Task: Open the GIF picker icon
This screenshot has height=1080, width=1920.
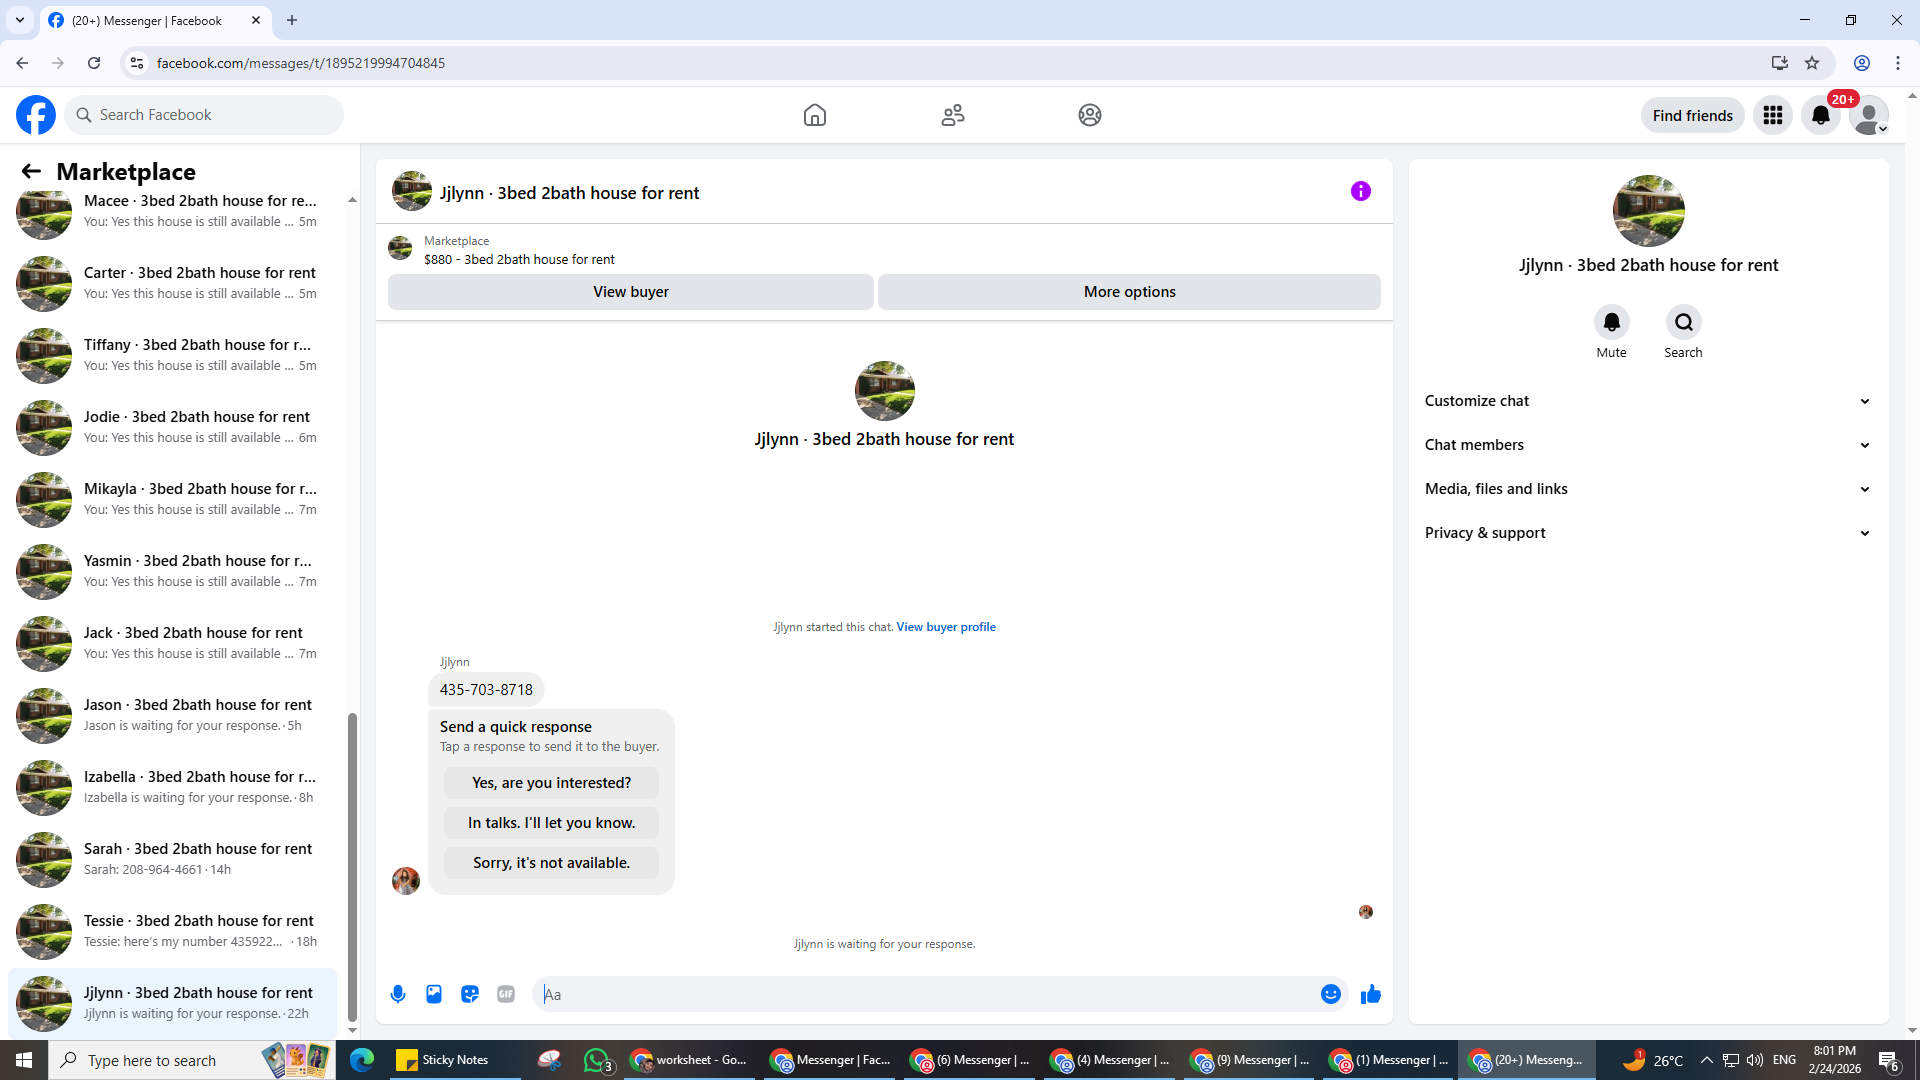Action: tap(506, 994)
